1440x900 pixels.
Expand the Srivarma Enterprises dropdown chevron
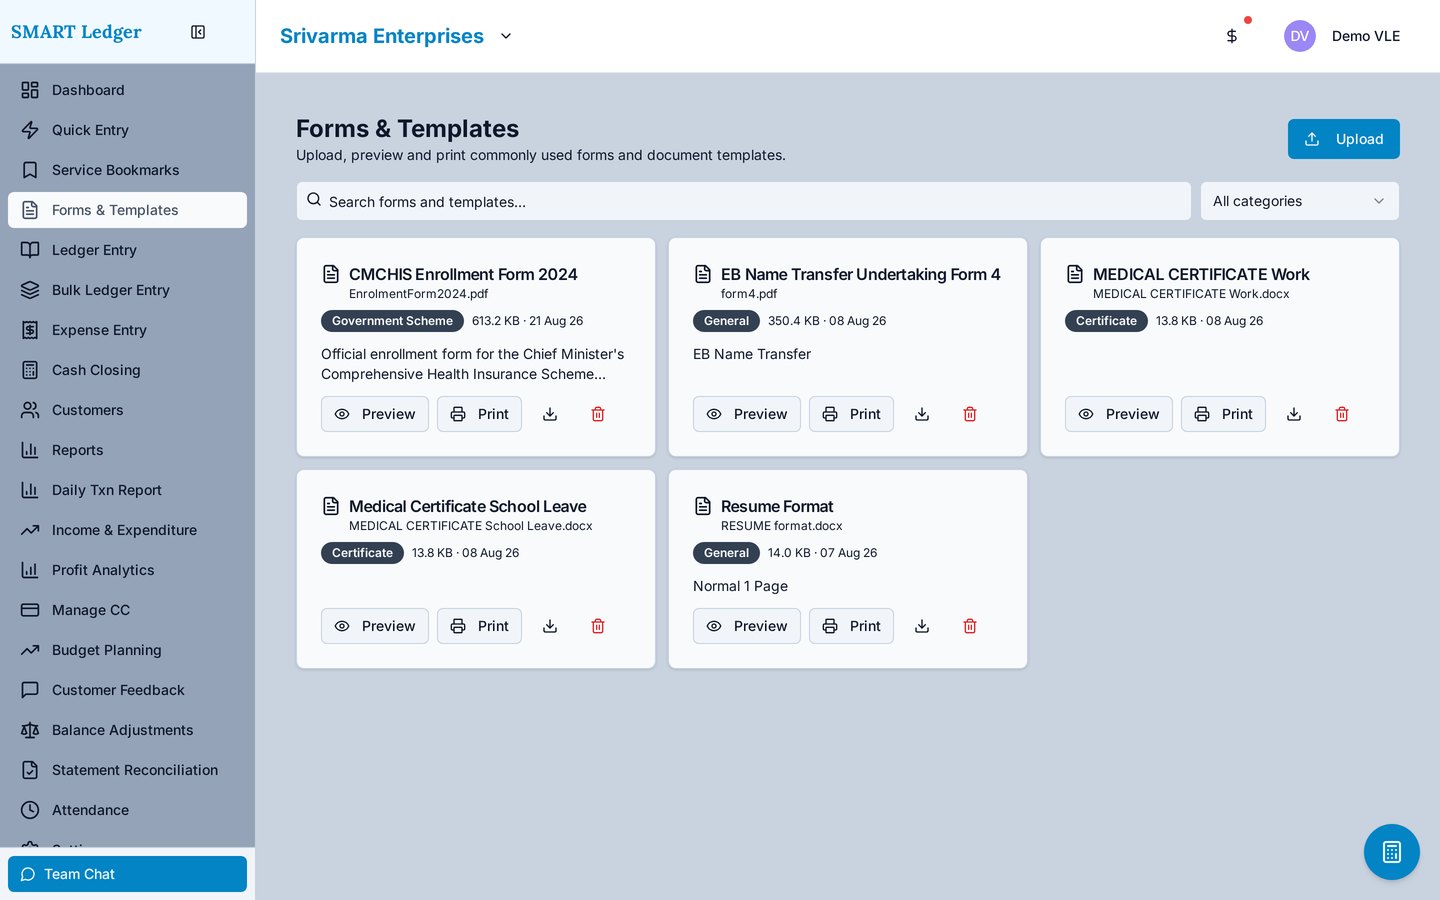[x=506, y=36]
